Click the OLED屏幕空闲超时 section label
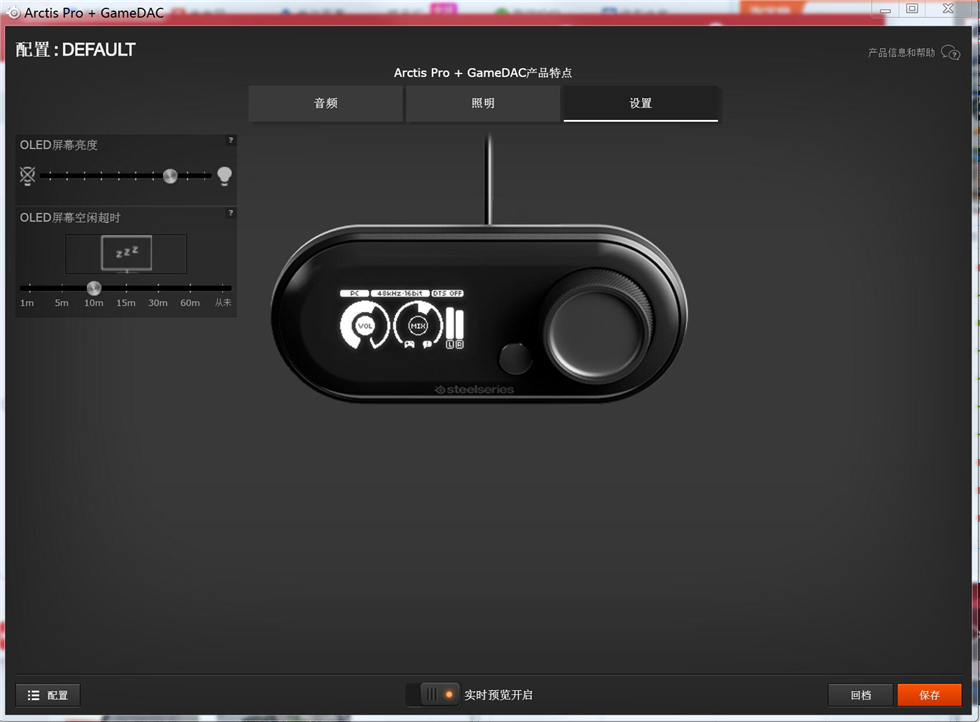Image resolution: width=980 pixels, height=722 pixels. [x=70, y=218]
